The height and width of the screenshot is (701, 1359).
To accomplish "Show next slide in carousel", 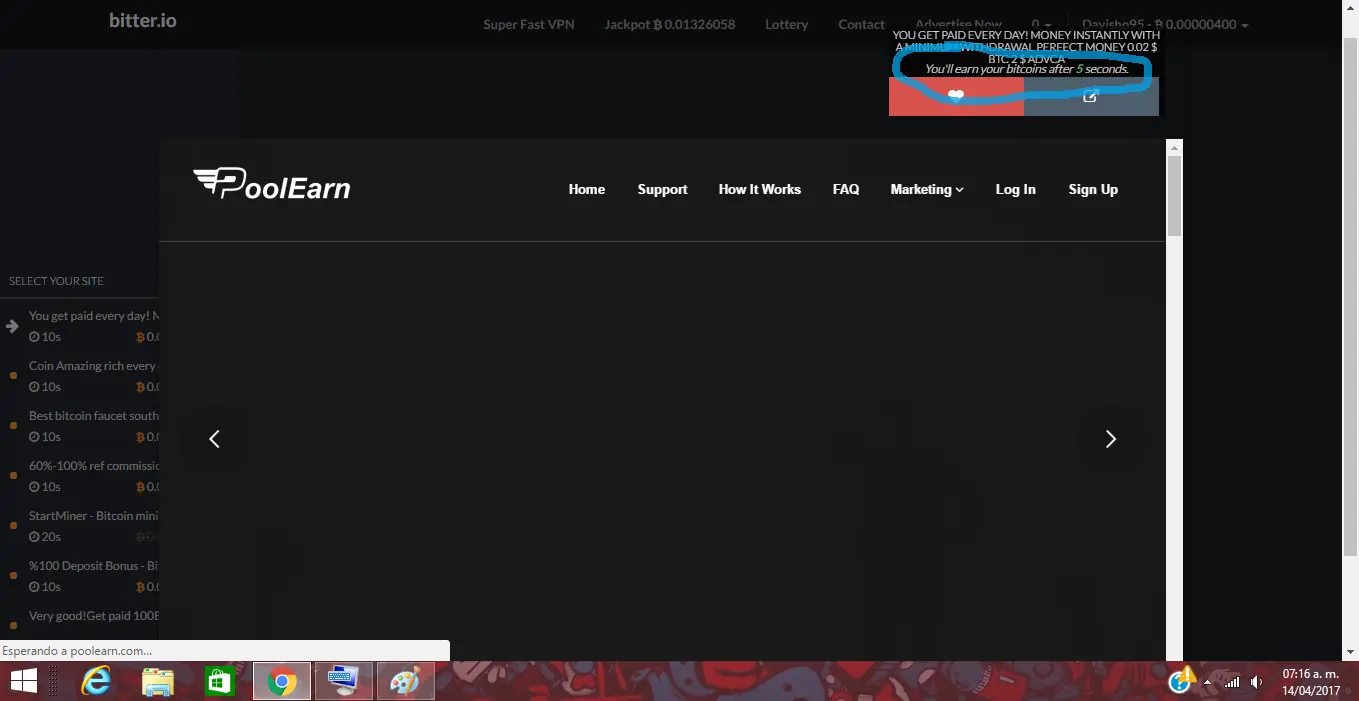I will [x=1110, y=438].
